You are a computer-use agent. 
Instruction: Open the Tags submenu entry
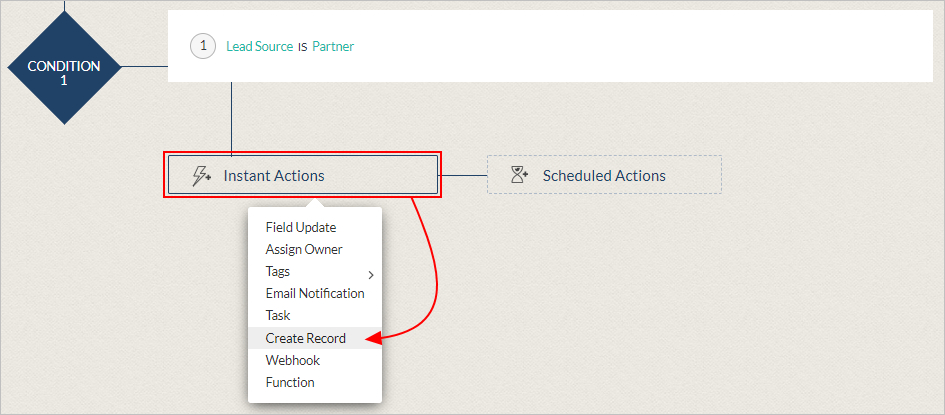point(315,271)
